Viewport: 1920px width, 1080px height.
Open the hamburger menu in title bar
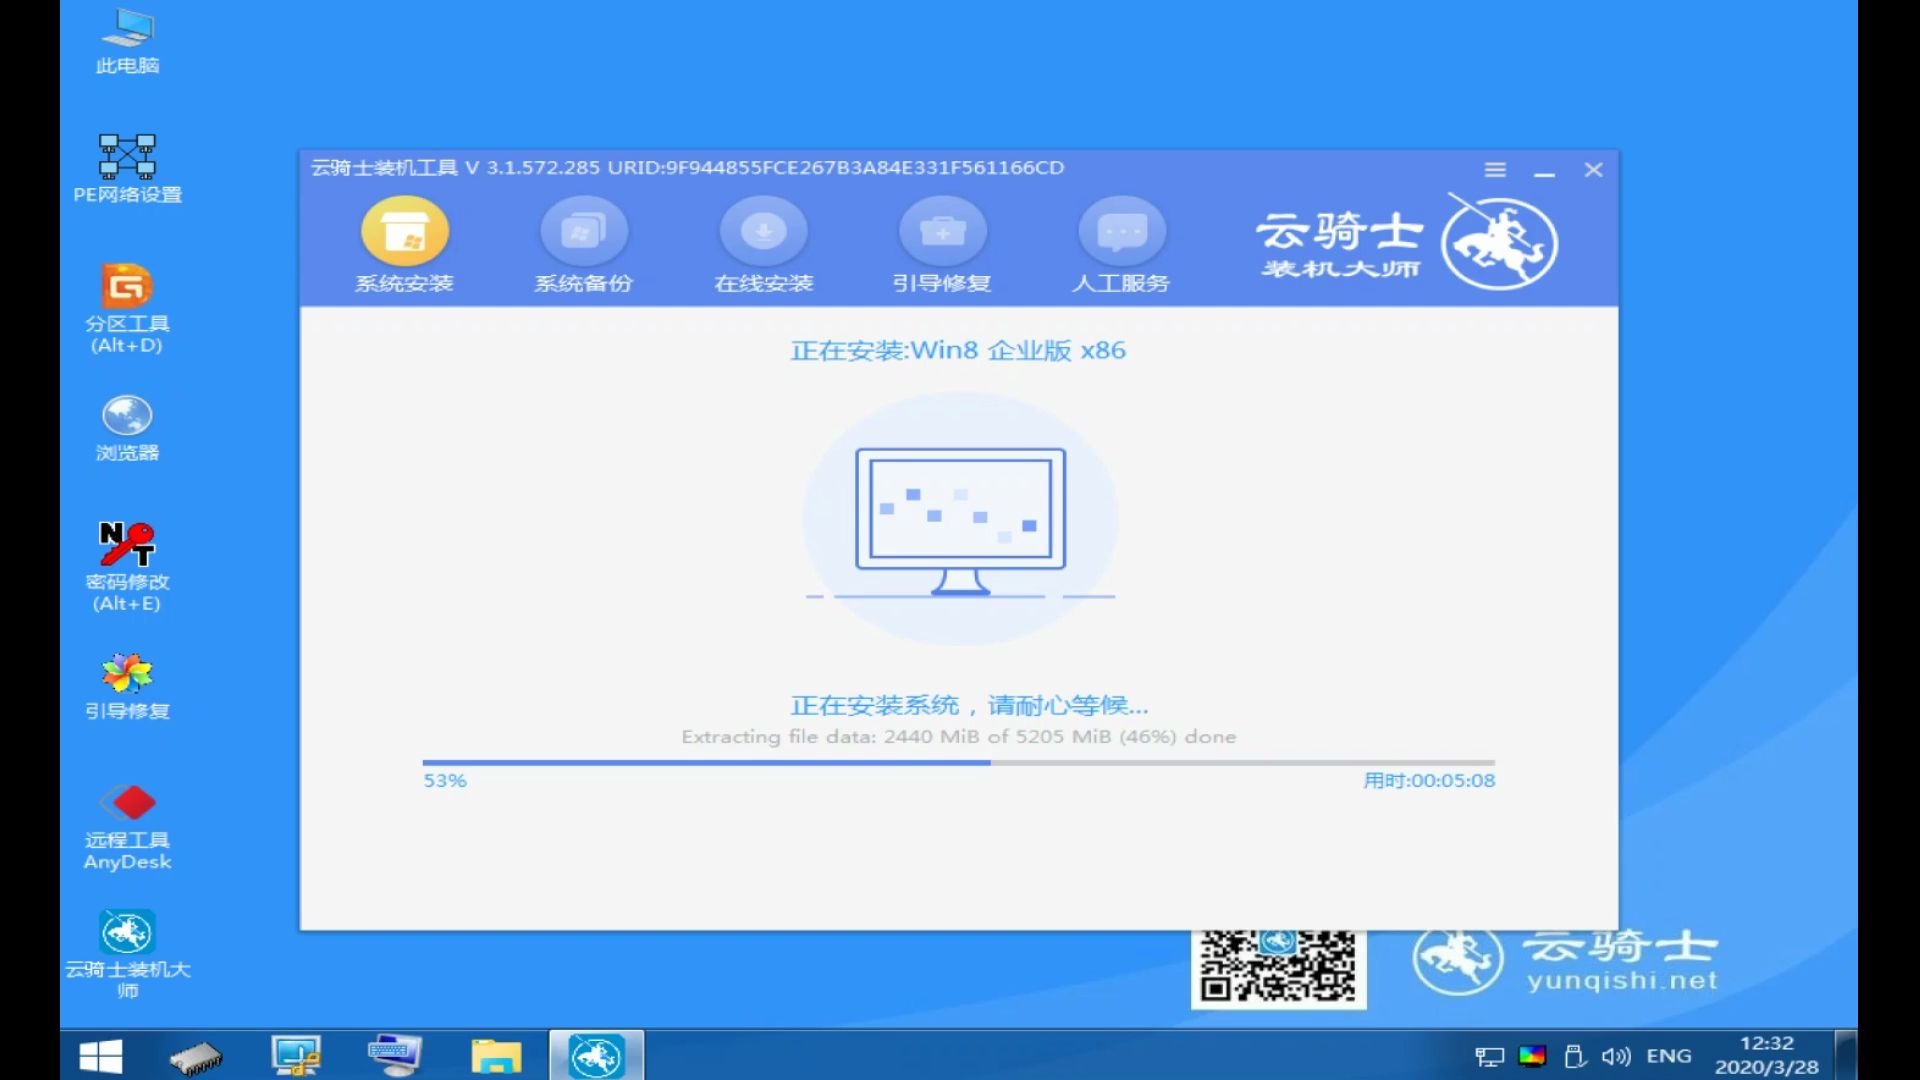[1495, 170]
